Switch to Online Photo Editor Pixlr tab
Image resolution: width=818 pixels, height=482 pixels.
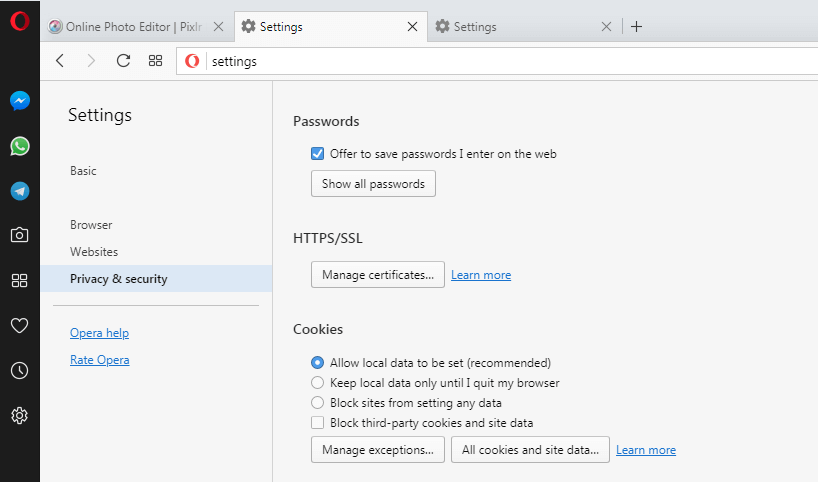130,27
